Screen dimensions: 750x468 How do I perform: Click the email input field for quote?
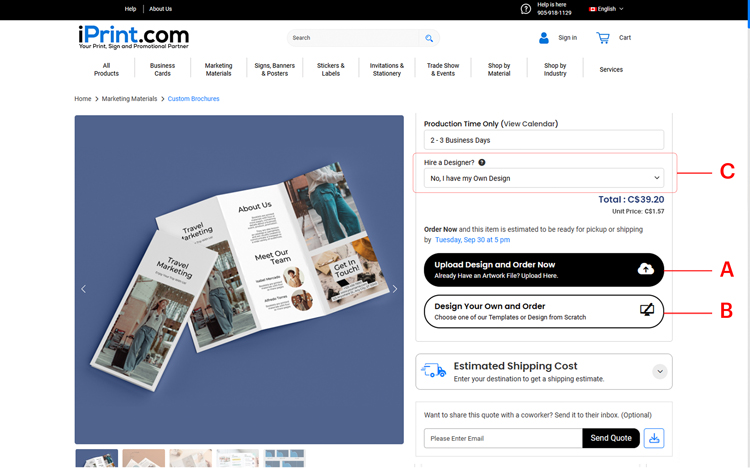[x=503, y=438]
